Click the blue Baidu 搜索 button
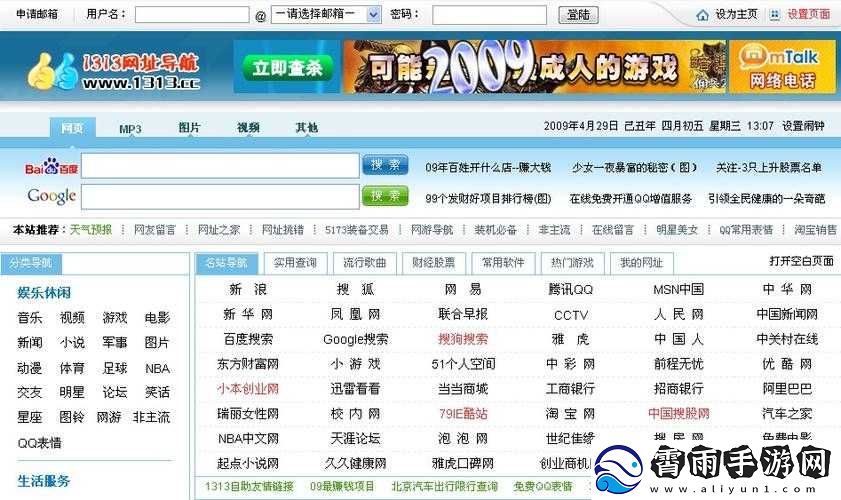 tap(385, 165)
